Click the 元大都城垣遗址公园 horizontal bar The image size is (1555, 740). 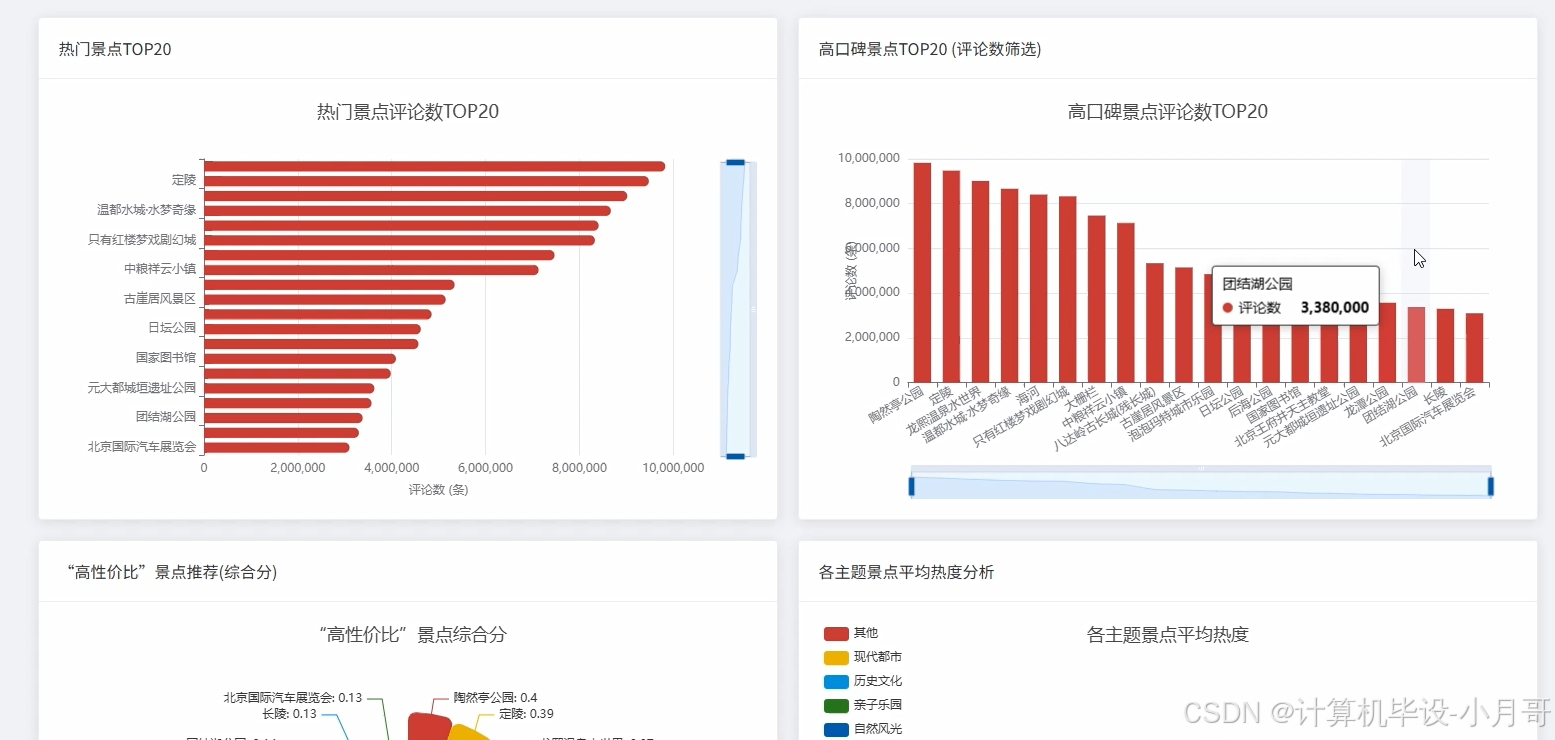pyautogui.click(x=289, y=388)
